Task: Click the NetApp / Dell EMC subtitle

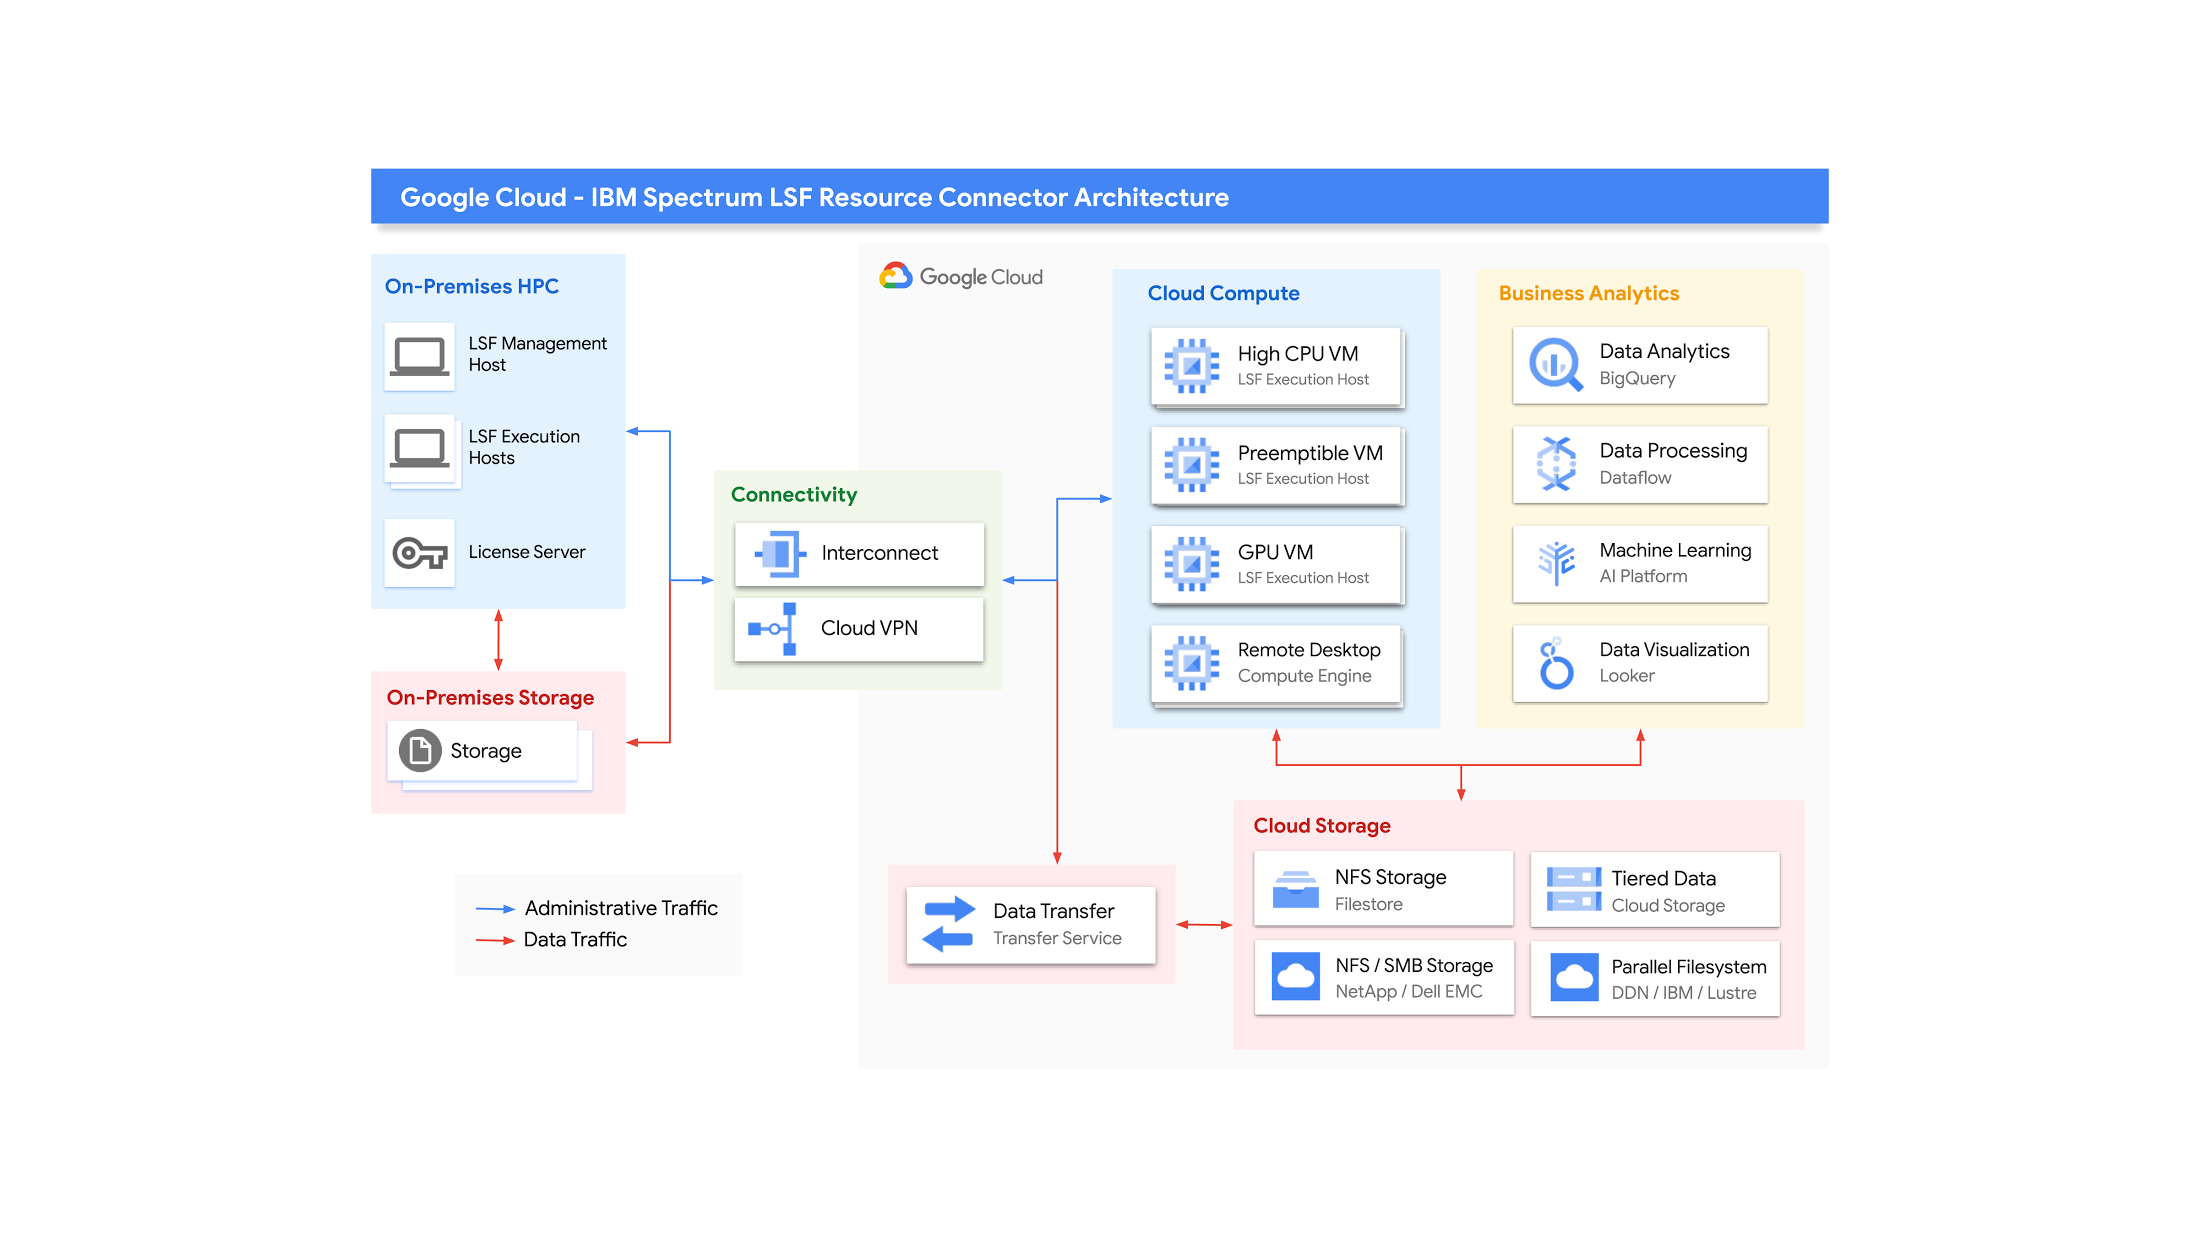Action: click(x=1409, y=991)
